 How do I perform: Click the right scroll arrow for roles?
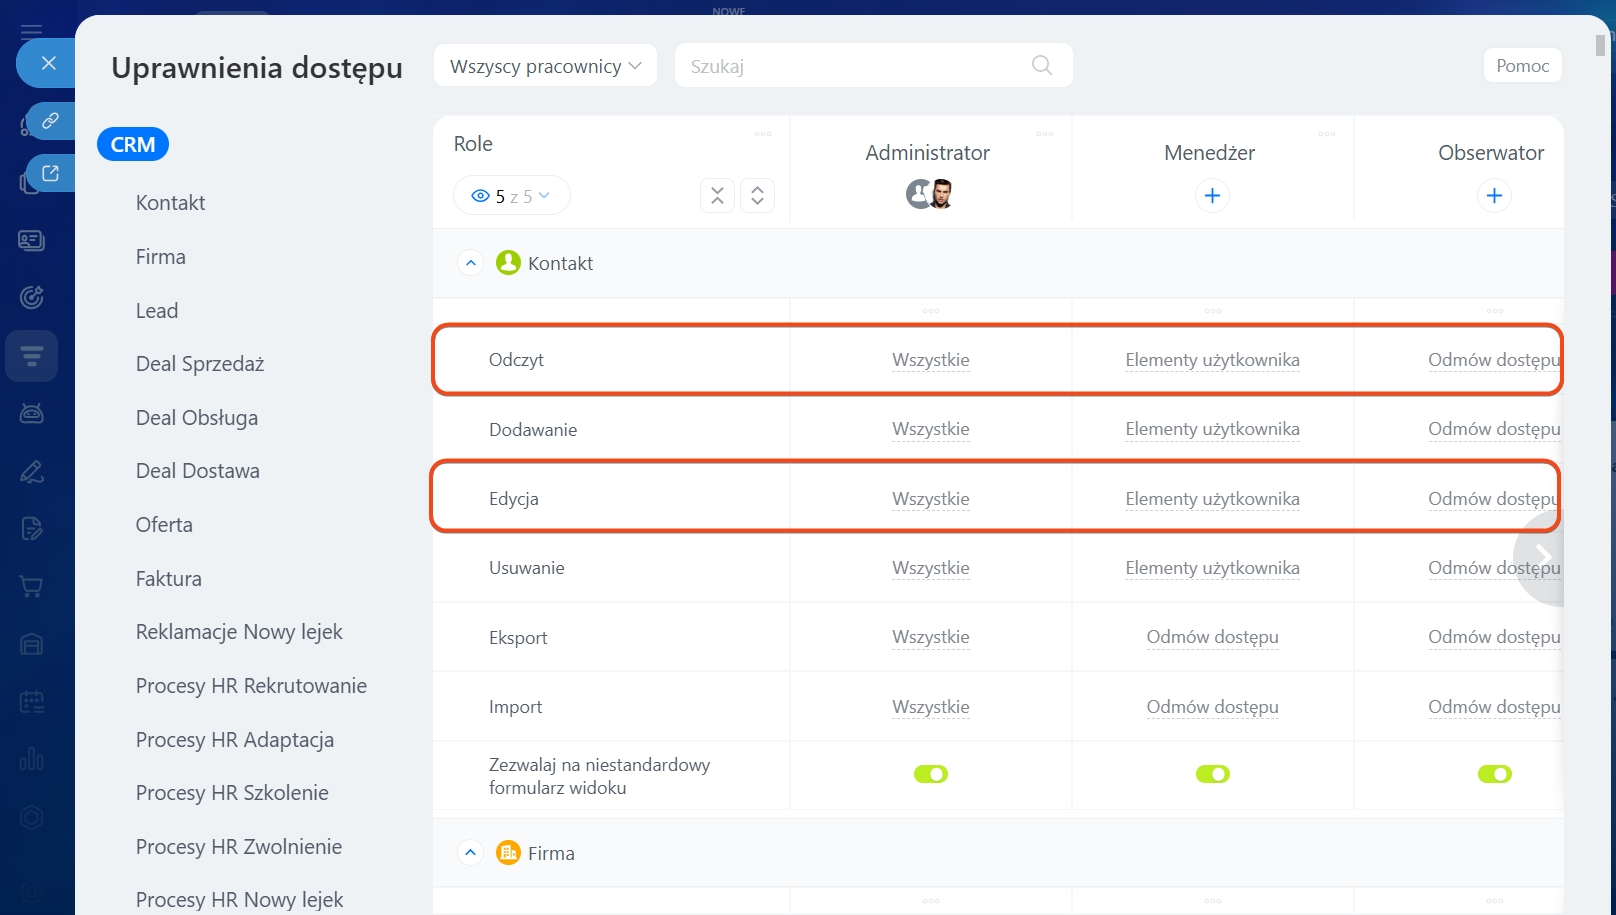1542,556
